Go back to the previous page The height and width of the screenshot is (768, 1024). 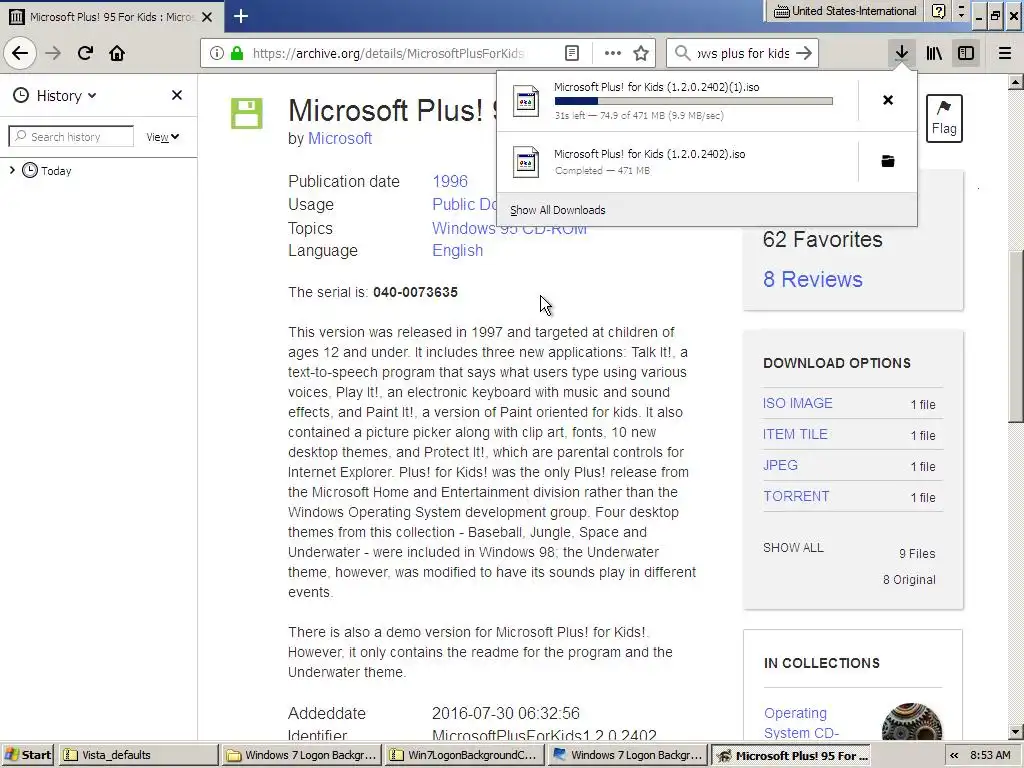pos(20,53)
